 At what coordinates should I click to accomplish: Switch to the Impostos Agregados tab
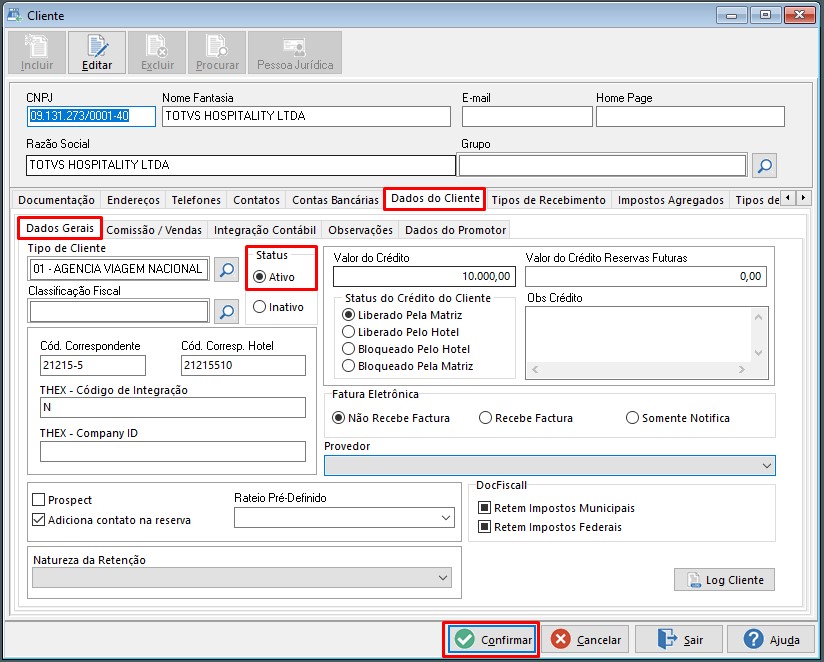pyautogui.click(x=671, y=200)
